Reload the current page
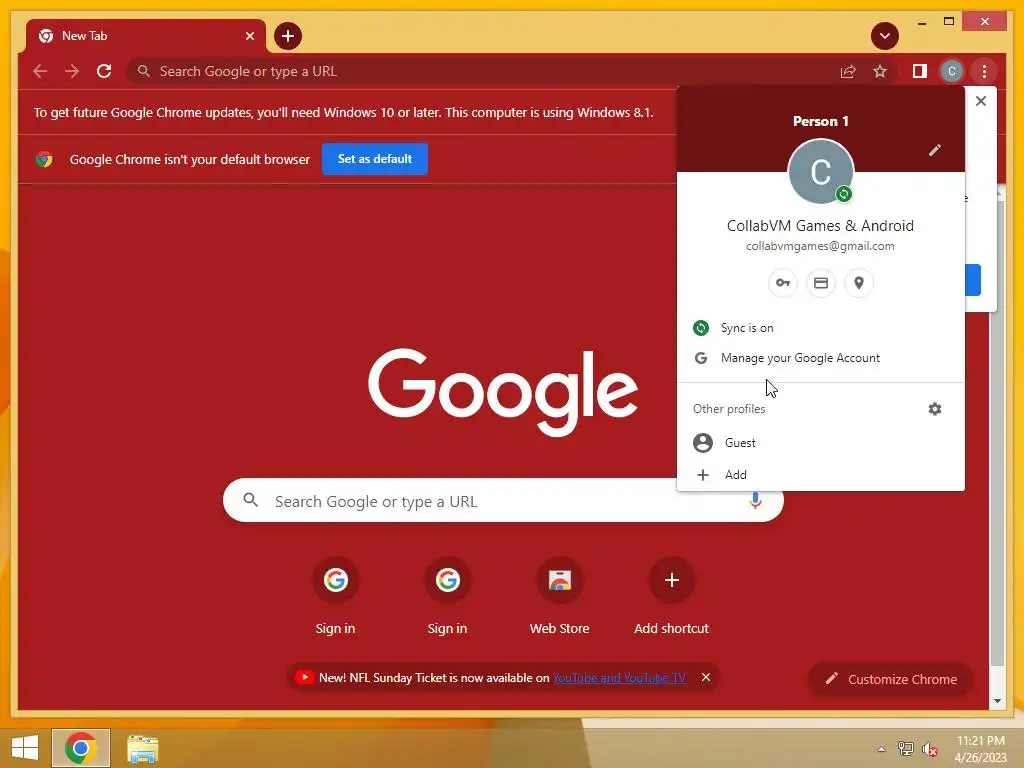The image size is (1024, 768). pyautogui.click(x=104, y=71)
